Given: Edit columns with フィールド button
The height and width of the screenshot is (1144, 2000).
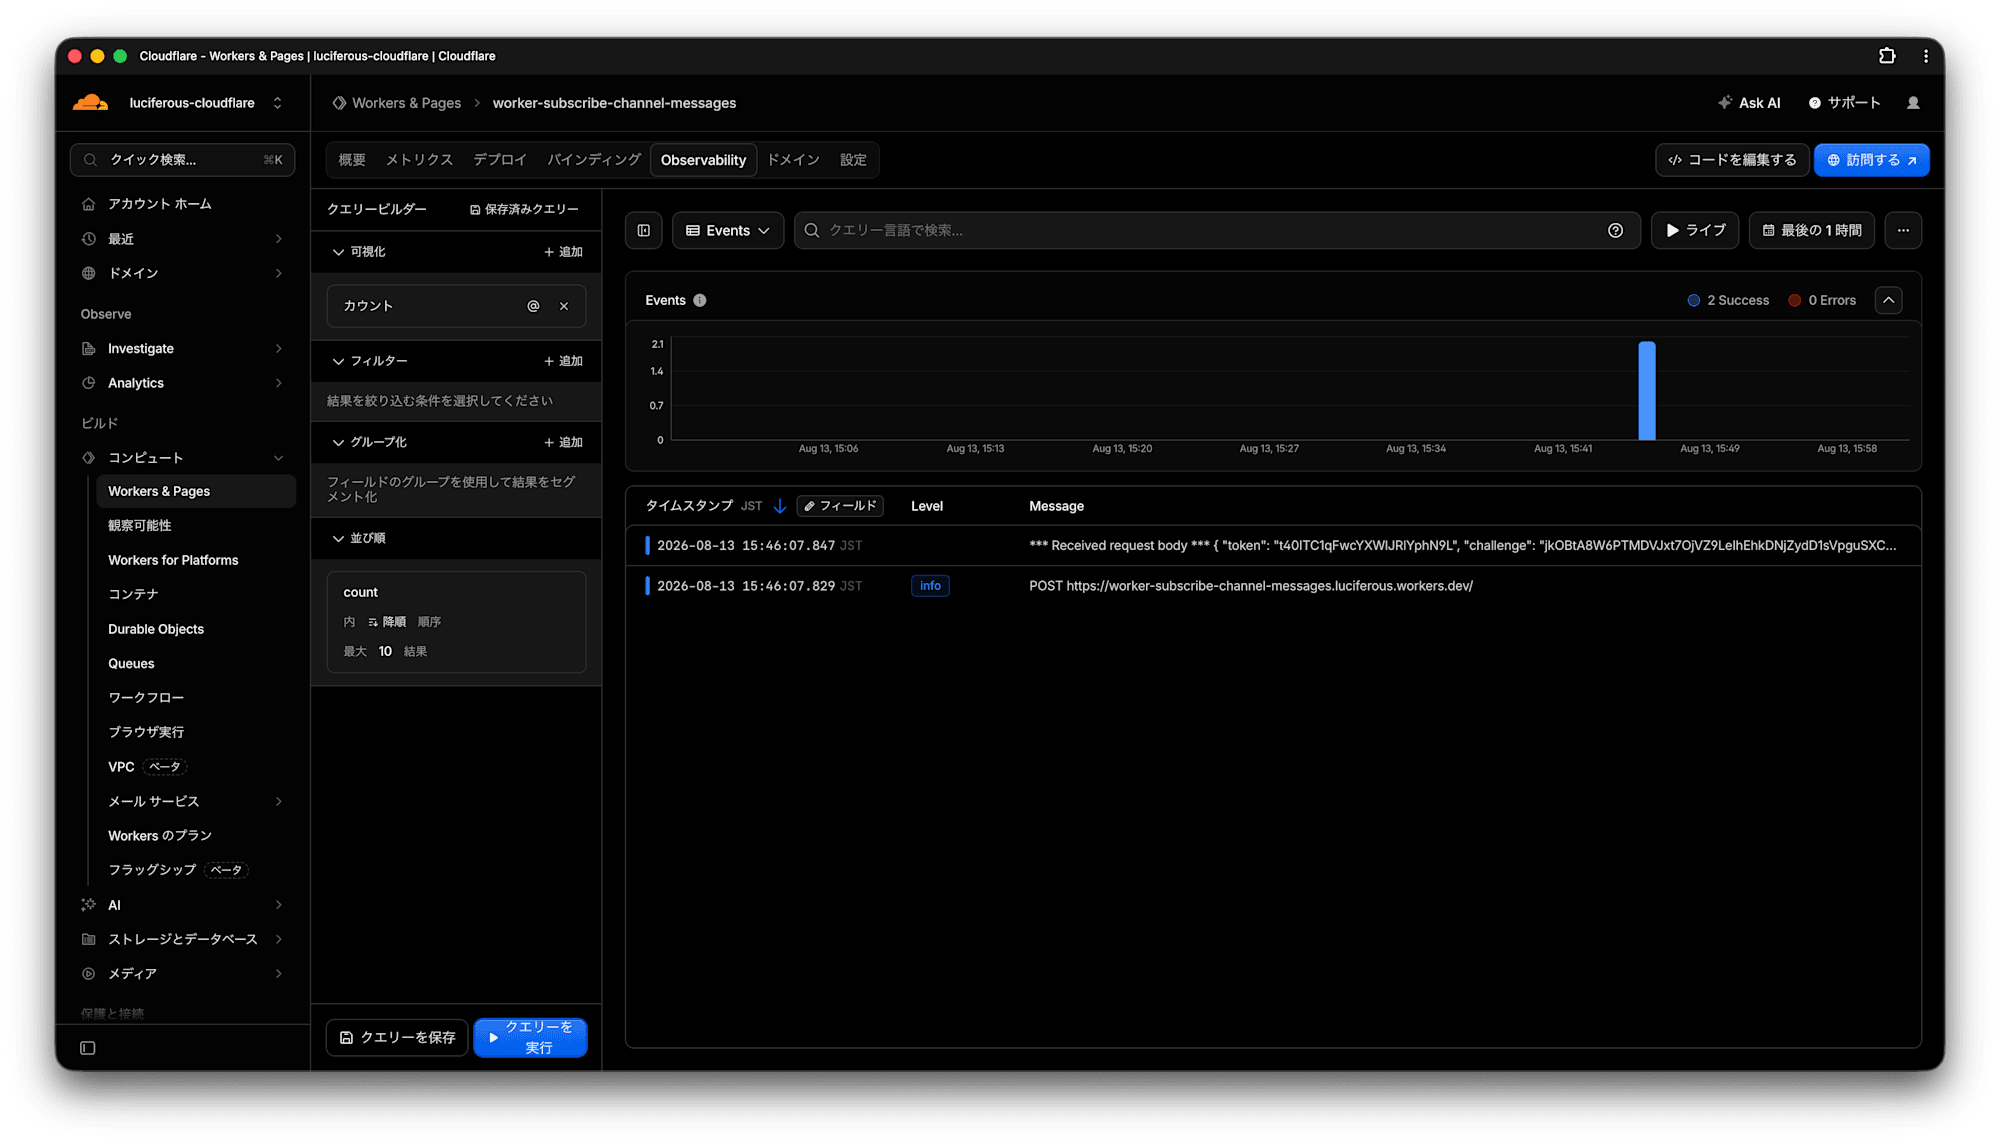Looking at the screenshot, I should (x=840, y=506).
